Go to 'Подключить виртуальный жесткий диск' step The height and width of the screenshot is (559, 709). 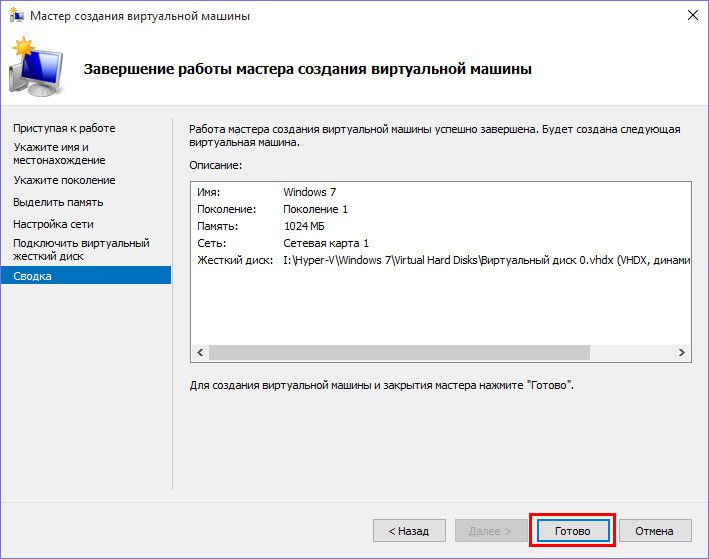pyautogui.click(x=81, y=249)
